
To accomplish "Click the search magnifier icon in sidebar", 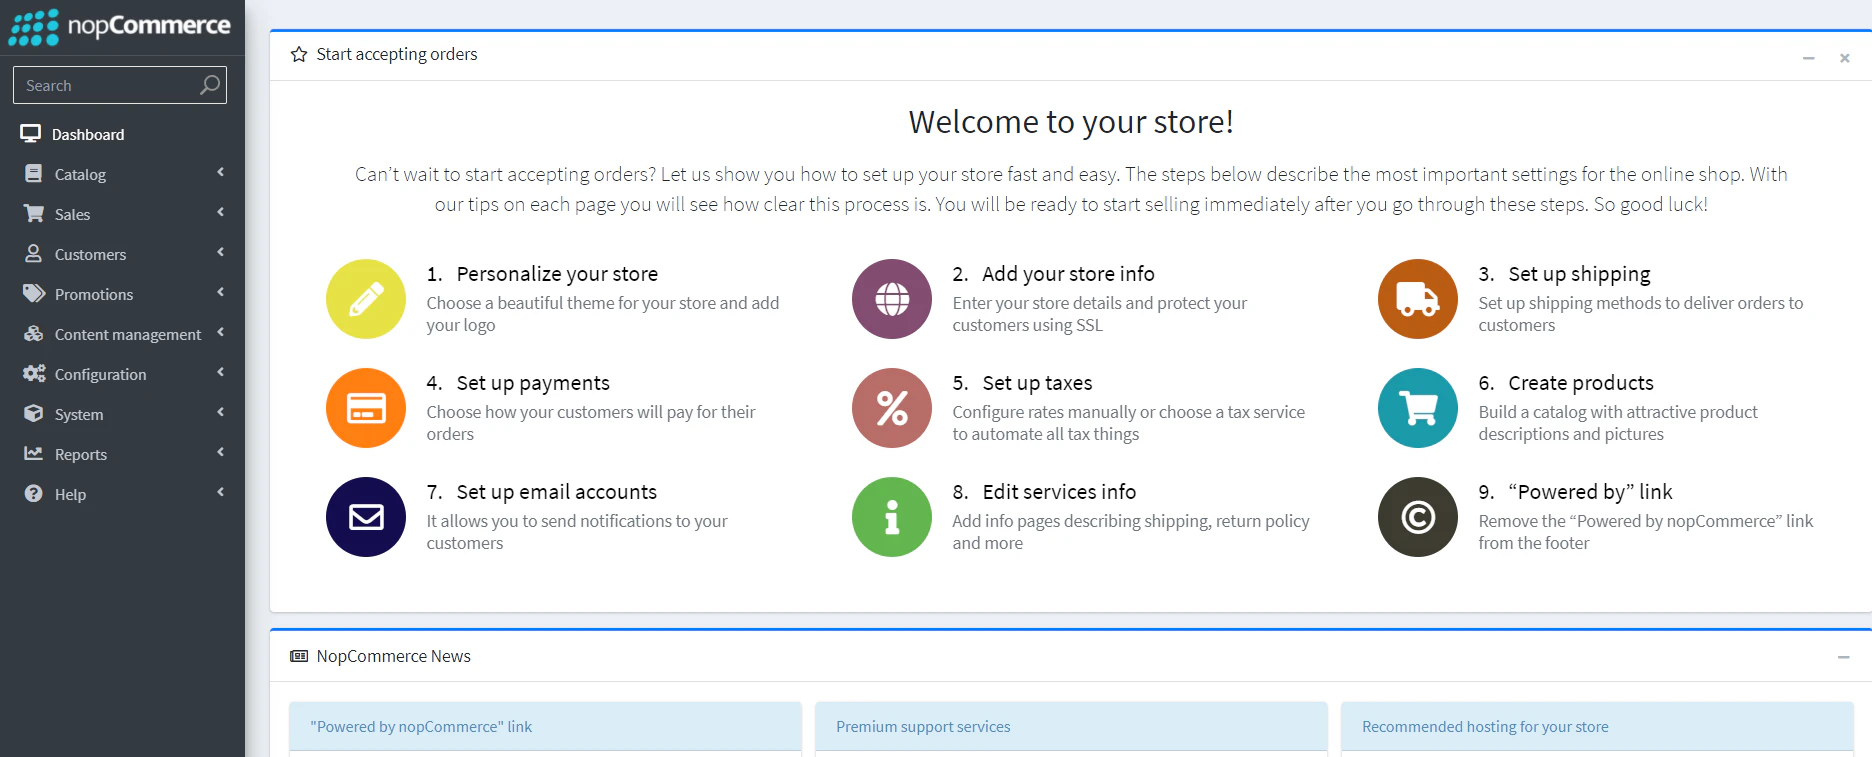I will tap(209, 85).
